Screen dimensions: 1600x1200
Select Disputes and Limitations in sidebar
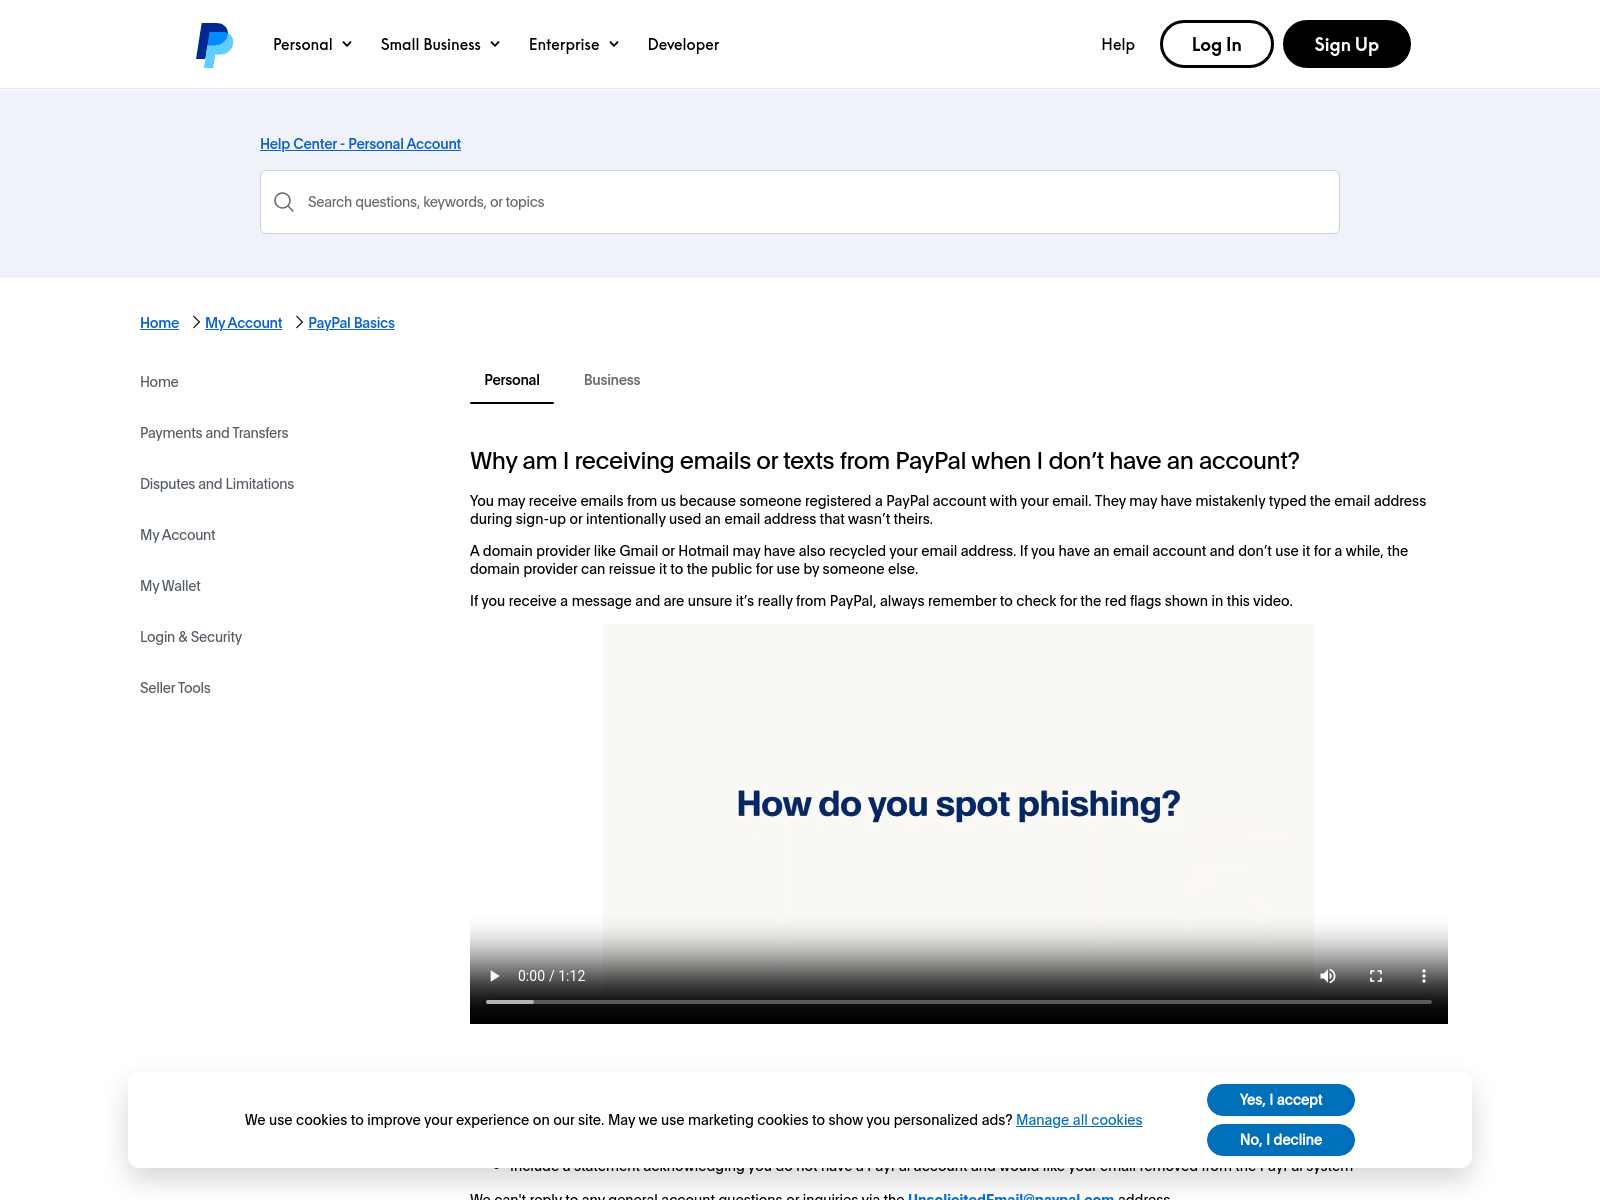tap(217, 484)
